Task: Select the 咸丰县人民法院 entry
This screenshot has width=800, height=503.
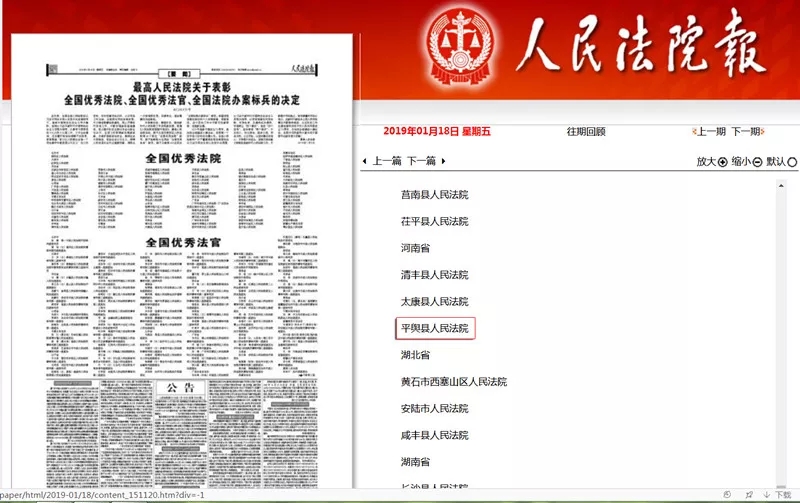Action: [x=434, y=435]
